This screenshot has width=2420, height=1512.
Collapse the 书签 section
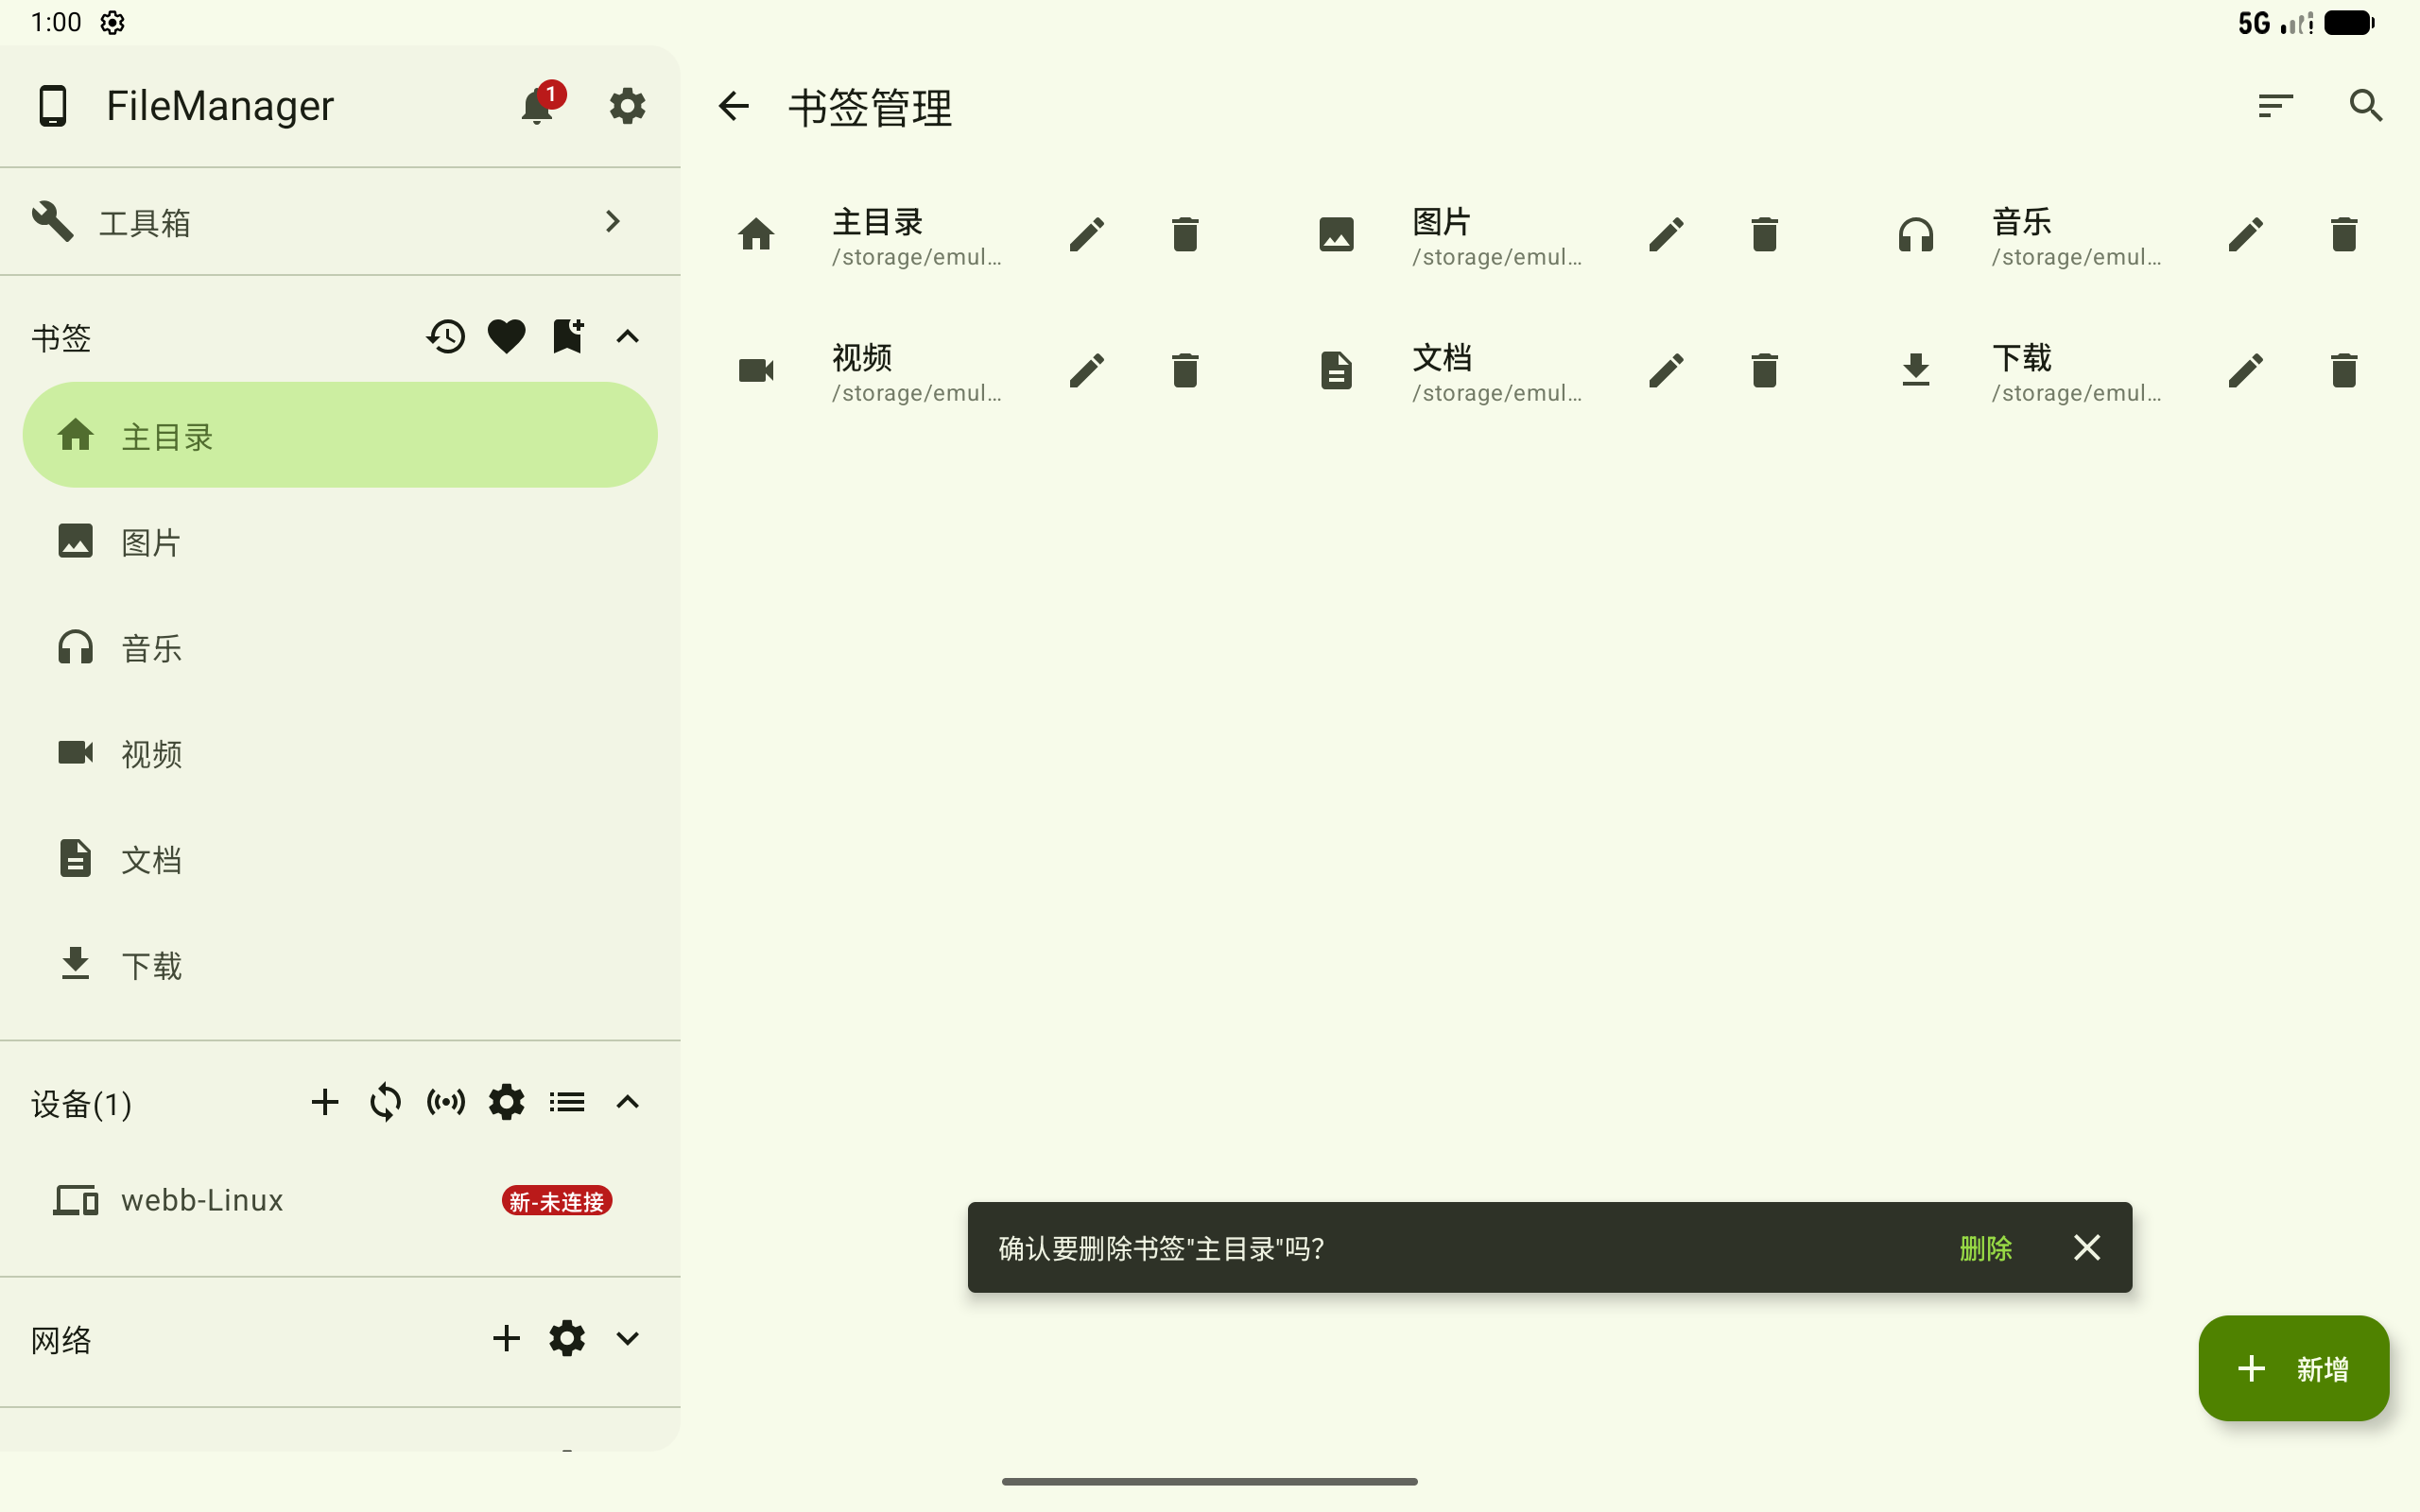[x=627, y=337]
